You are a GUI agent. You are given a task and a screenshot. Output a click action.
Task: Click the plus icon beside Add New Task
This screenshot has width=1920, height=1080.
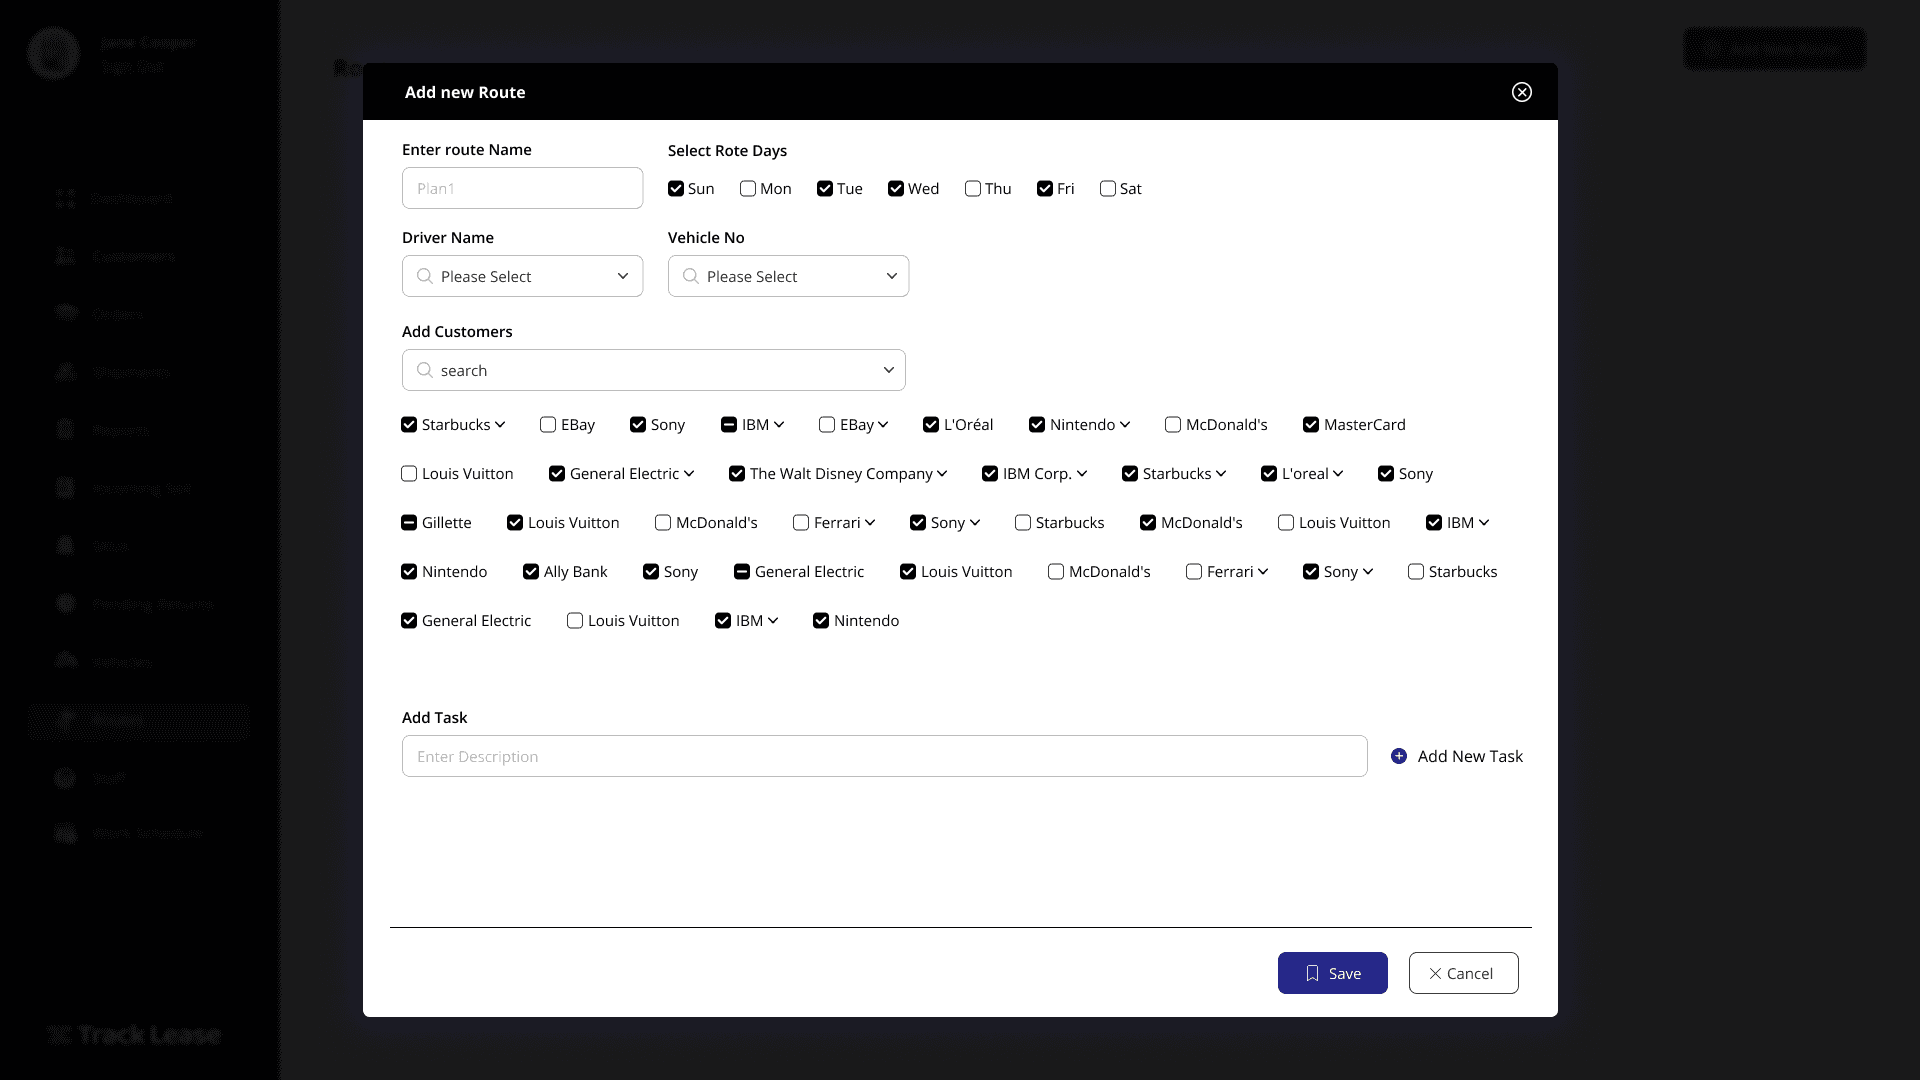tap(1399, 756)
